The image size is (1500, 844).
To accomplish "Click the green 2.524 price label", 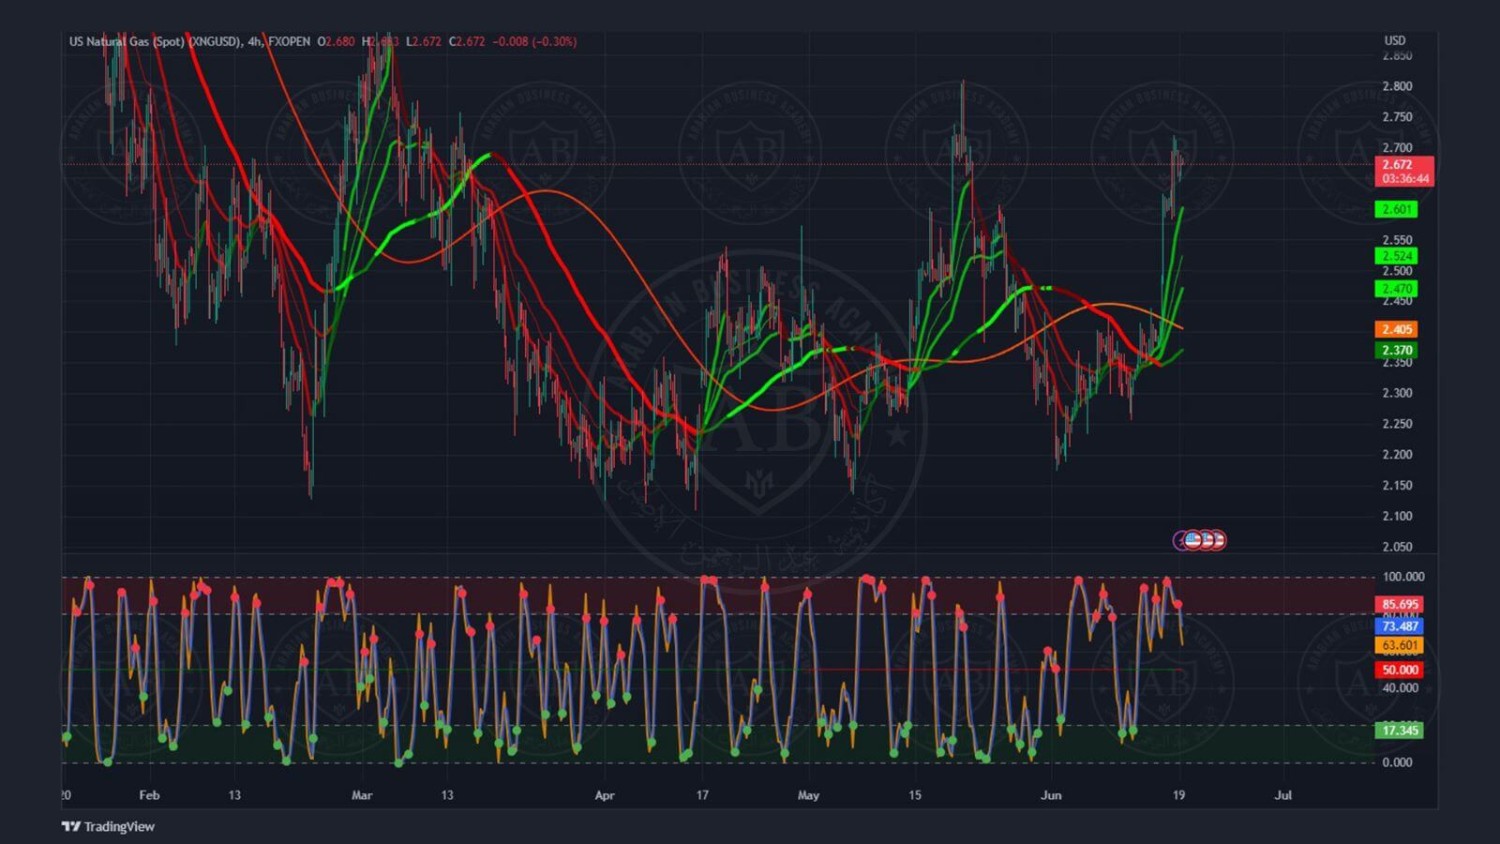I will click(1397, 256).
